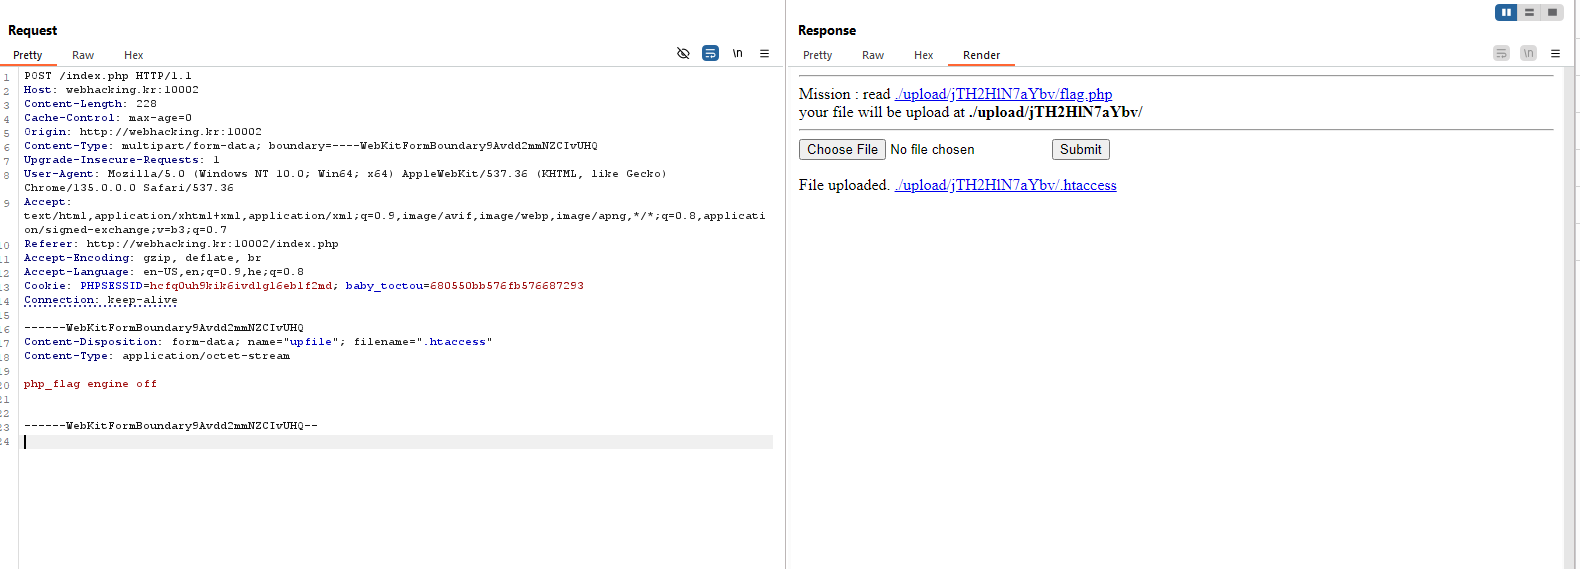1580x569 pixels.
Task: Click the closing WebKitFormBoundary line
Action: (x=171, y=426)
